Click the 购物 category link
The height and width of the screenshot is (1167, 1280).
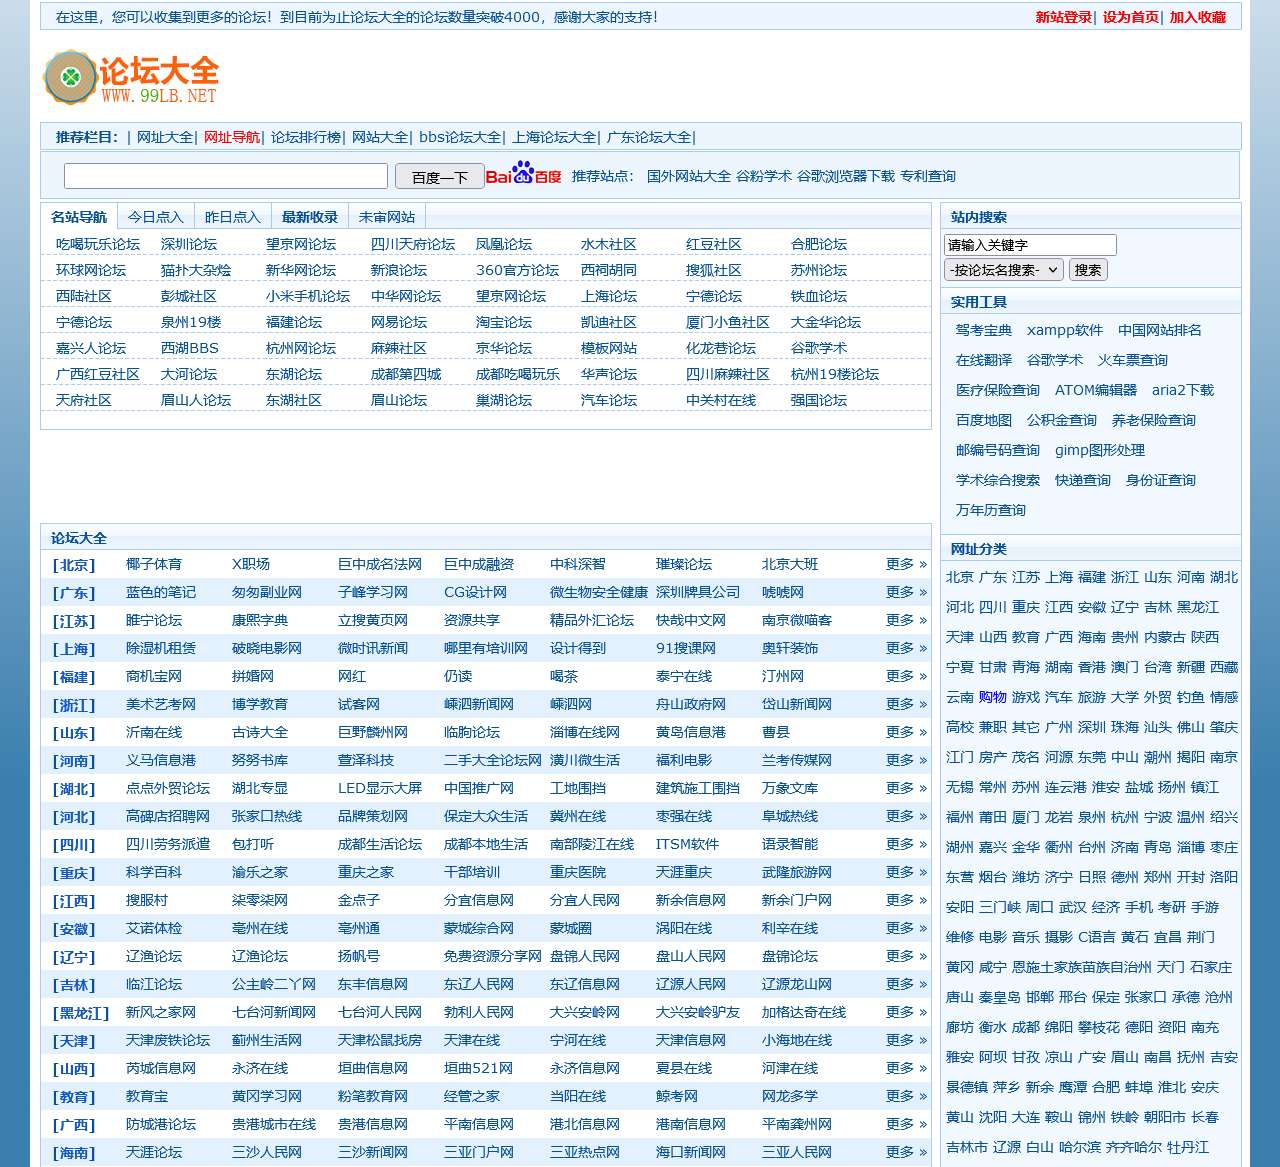pos(992,697)
